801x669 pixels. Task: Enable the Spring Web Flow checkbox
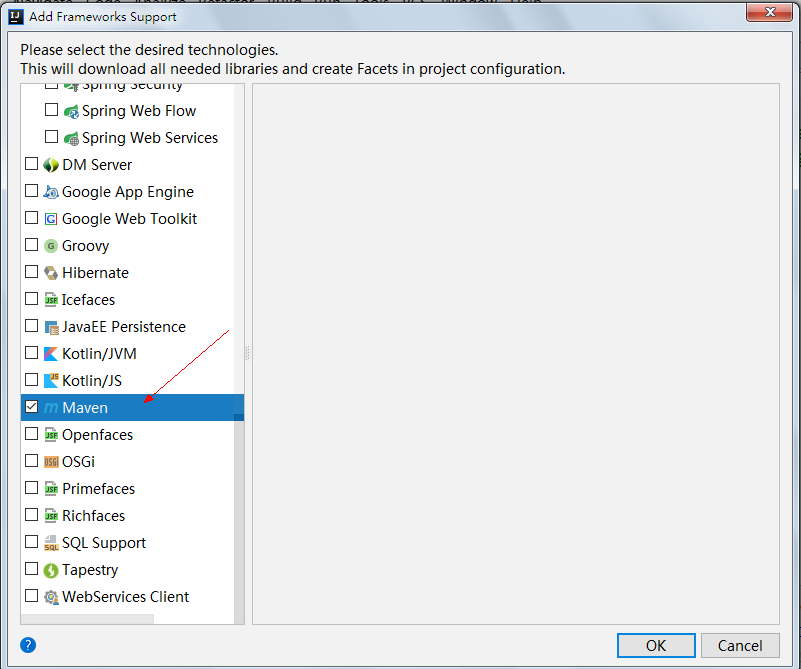point(52,110)
